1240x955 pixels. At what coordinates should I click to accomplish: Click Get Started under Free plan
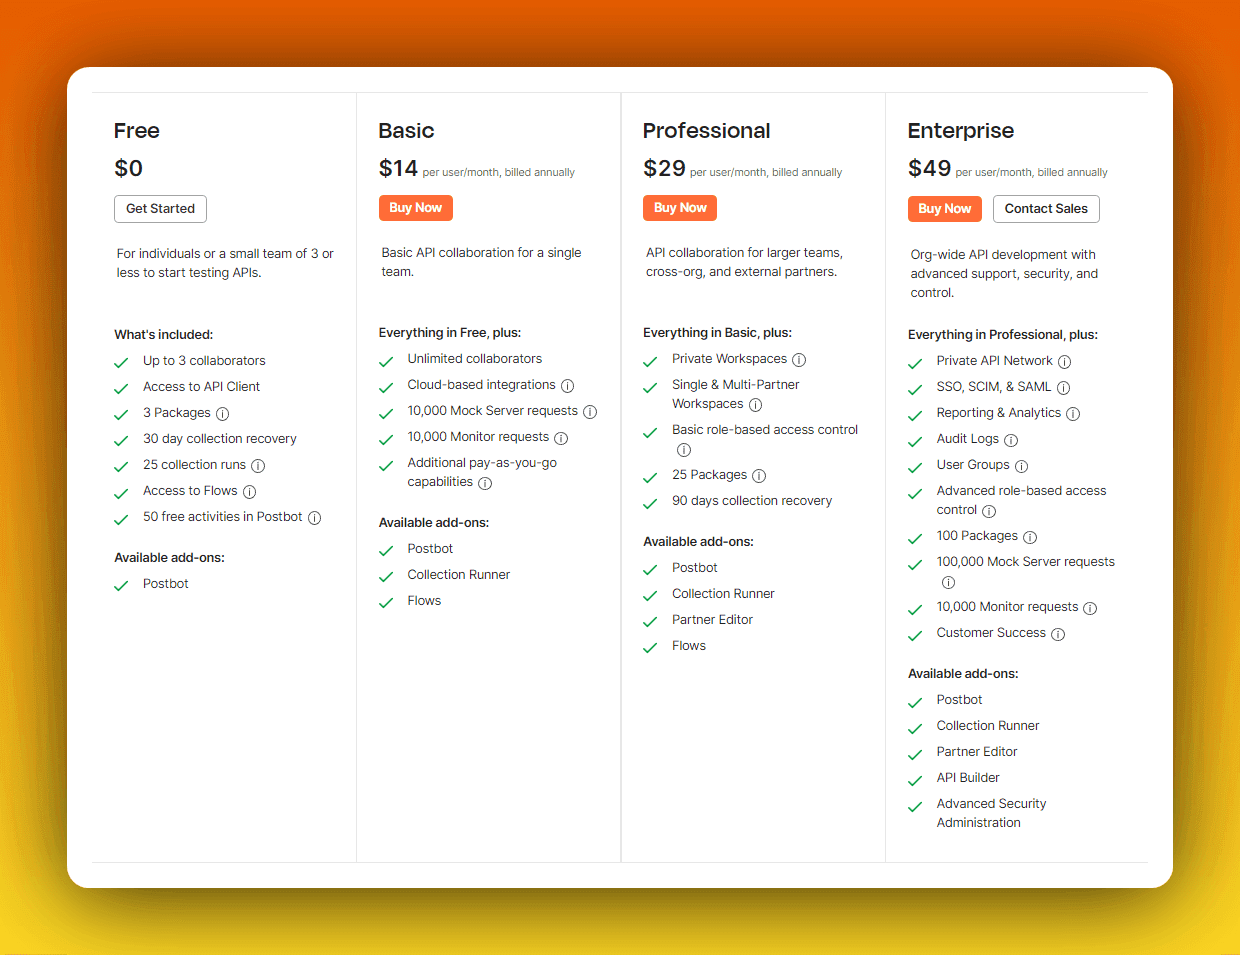[160, 209]
